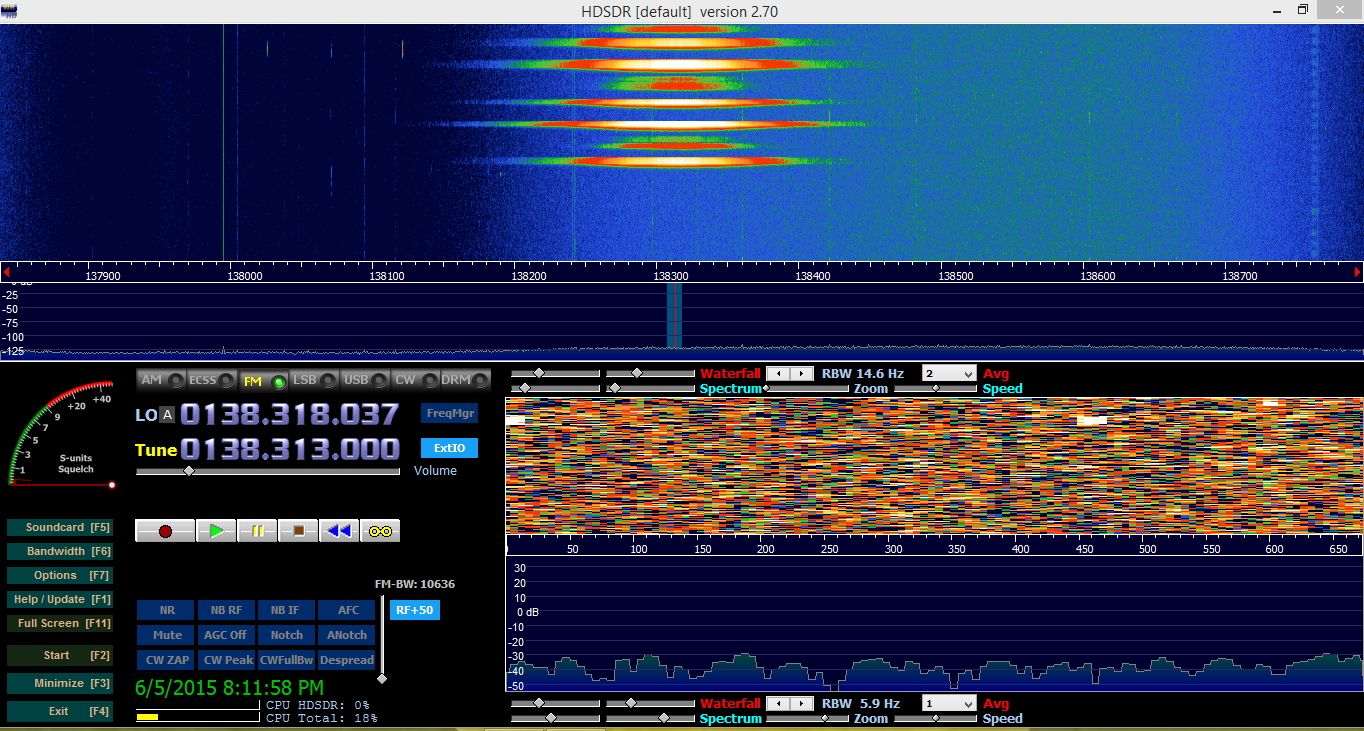Click the lower Speed slider
This screenshot has height=731, width=1364.
(935, 718)
